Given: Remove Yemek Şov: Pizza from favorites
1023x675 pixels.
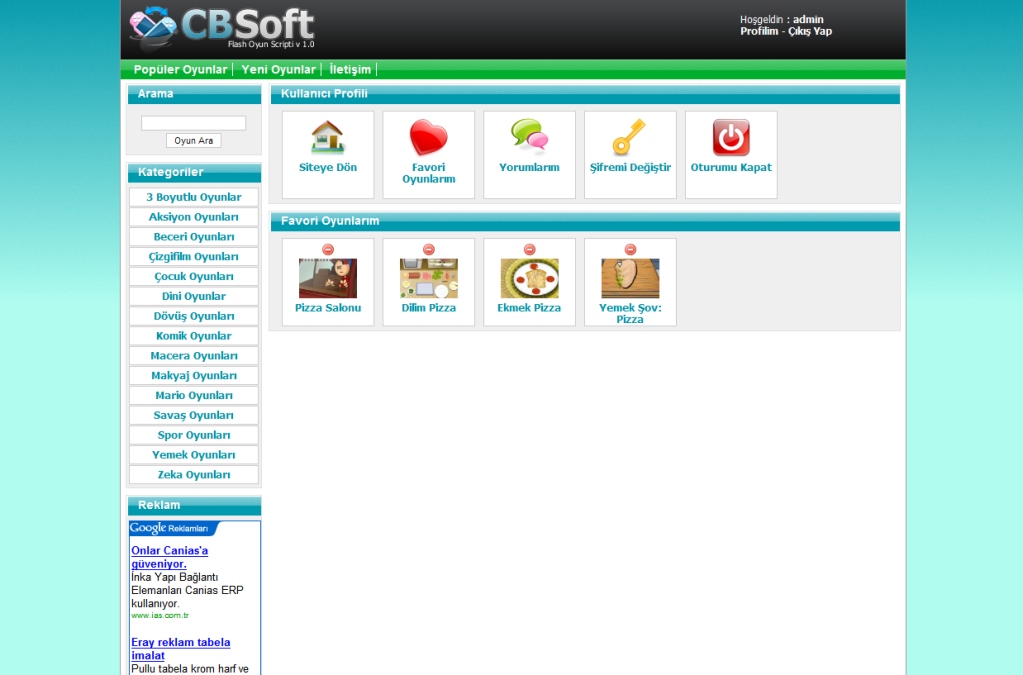Looking at the screenshot, I should (630, 249).
